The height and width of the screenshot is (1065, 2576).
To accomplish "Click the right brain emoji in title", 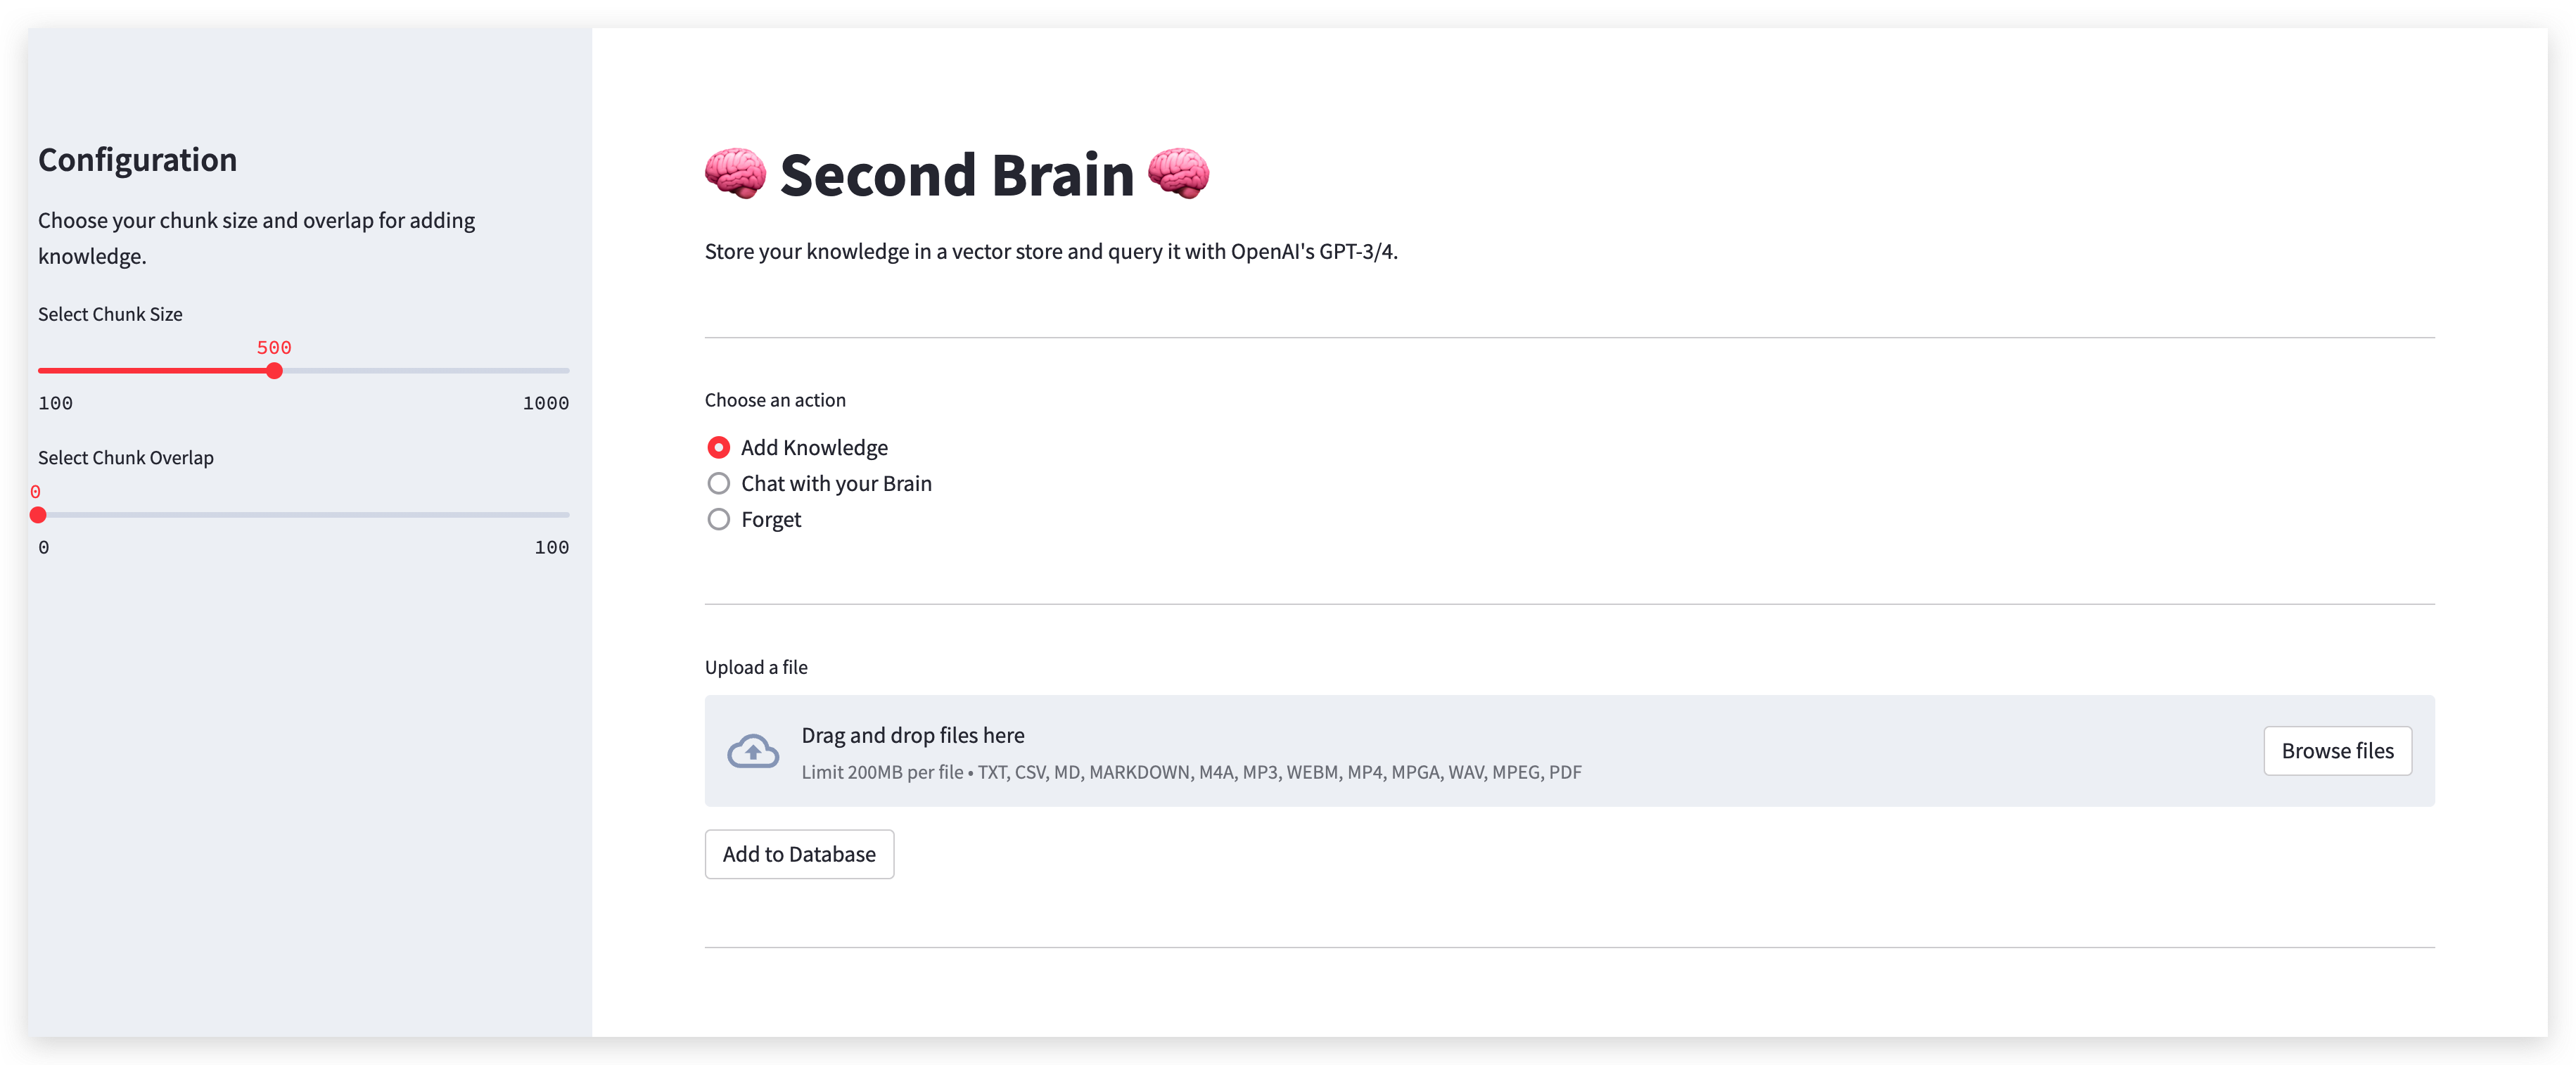I will tap(1178, 174).
